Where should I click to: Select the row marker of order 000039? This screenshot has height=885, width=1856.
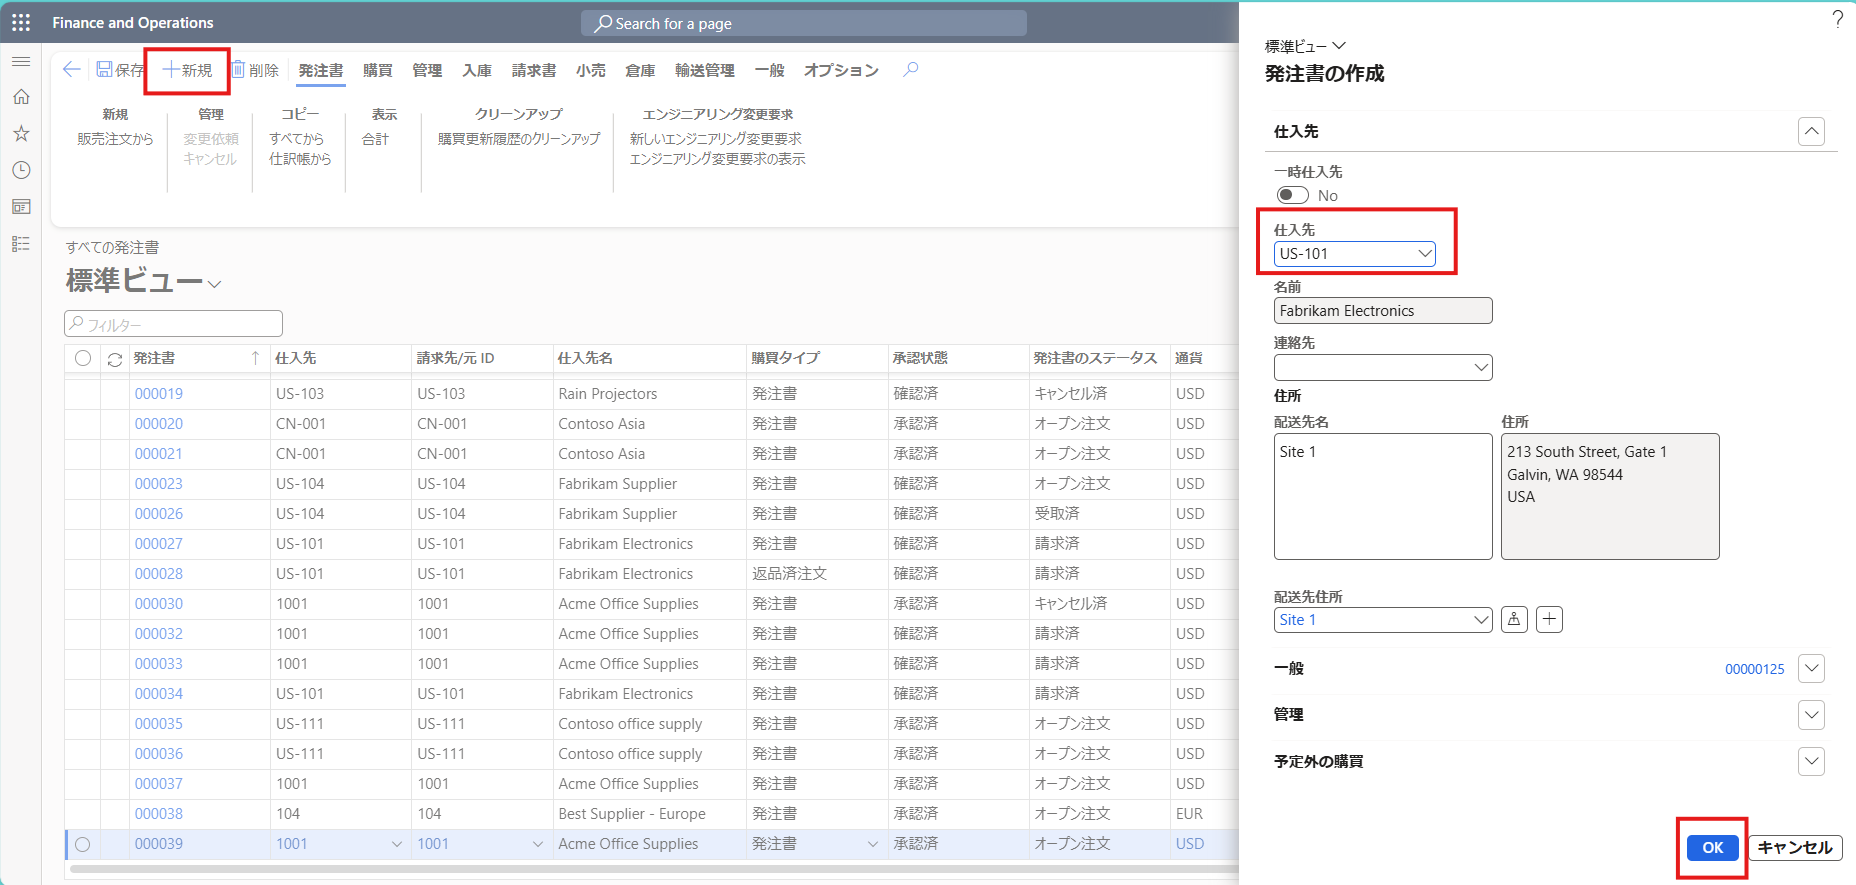tap(83, 844)
